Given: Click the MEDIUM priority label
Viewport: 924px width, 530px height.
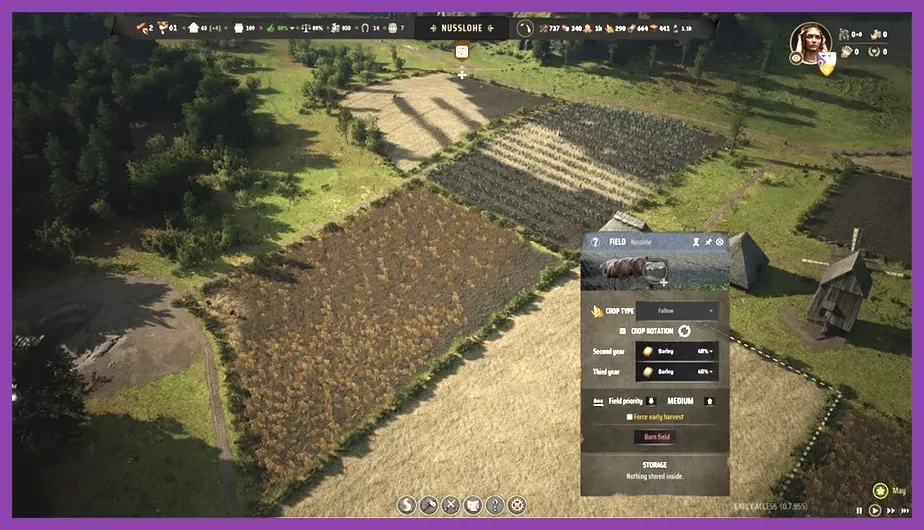Looking at the screenshot, I should [x=680, y=401].
